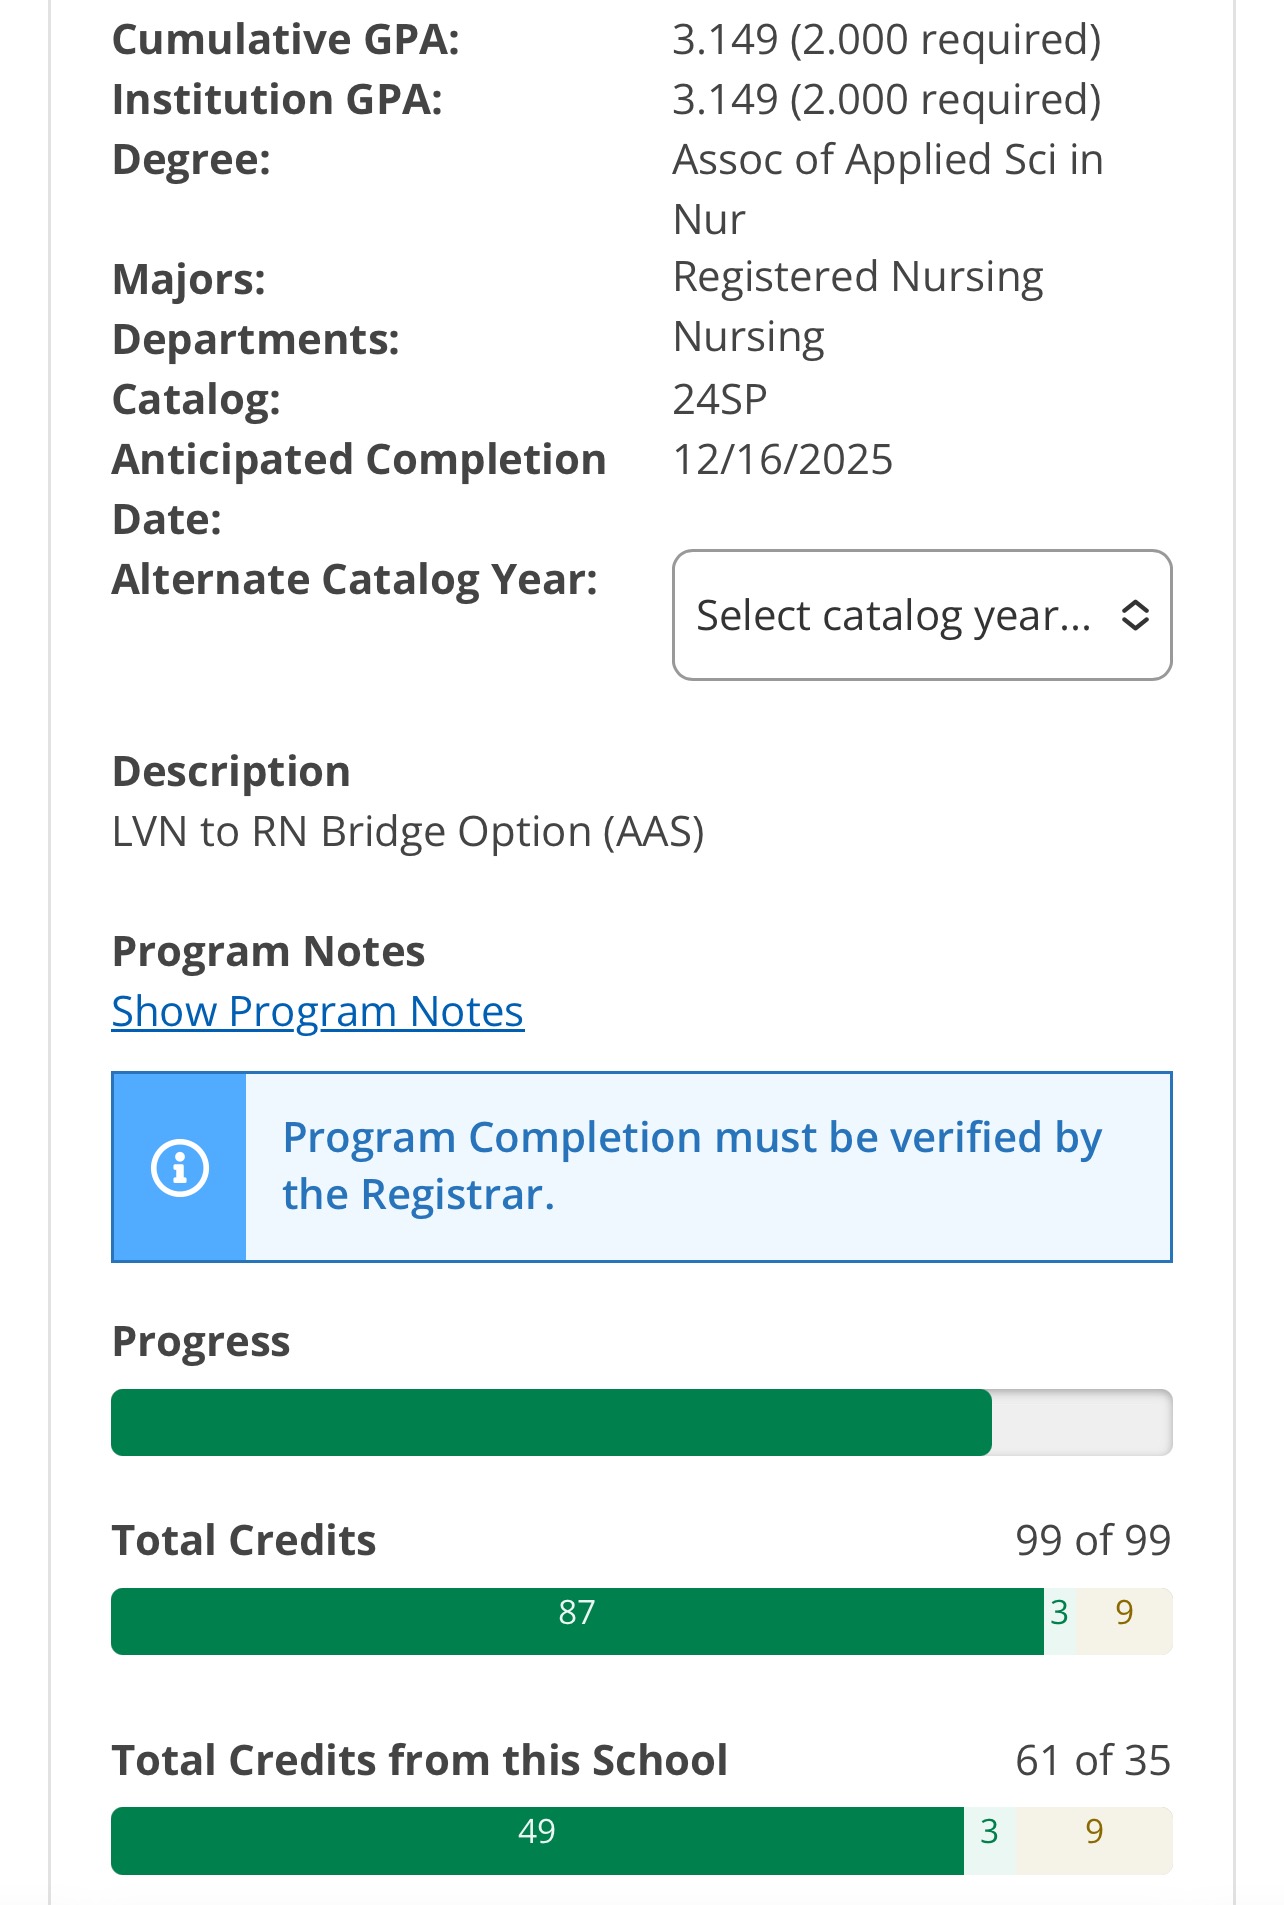Click the 9 segment in school credits bar
The width and height of the screenshot is (1284, 1905).
1094,1840
